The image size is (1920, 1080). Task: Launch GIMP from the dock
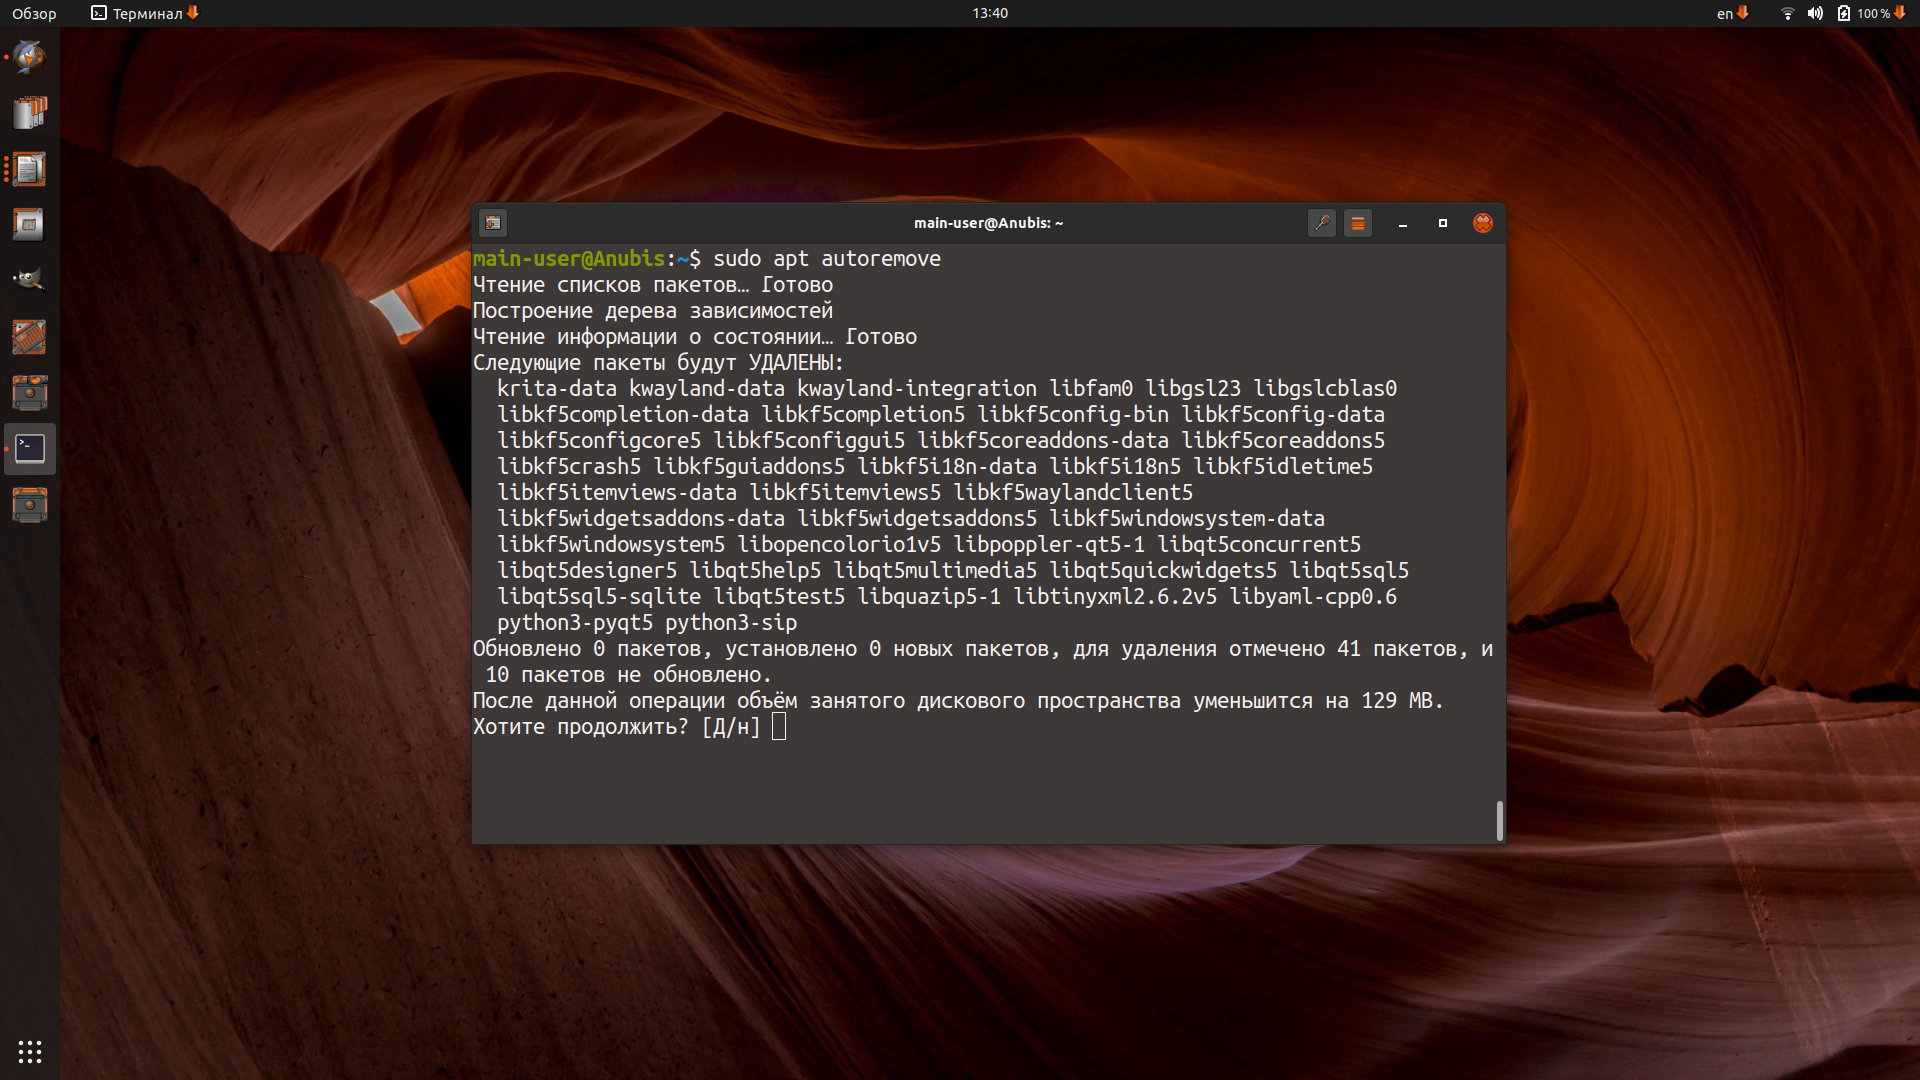point(29,281)
